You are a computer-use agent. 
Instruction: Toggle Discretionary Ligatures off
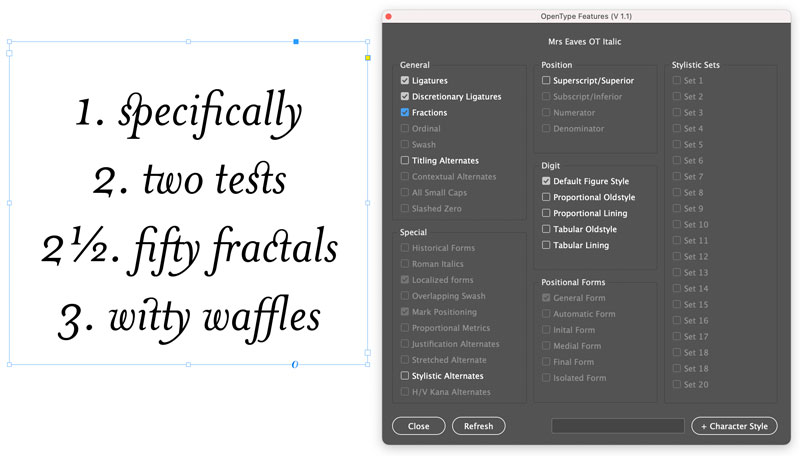[405, 96]
